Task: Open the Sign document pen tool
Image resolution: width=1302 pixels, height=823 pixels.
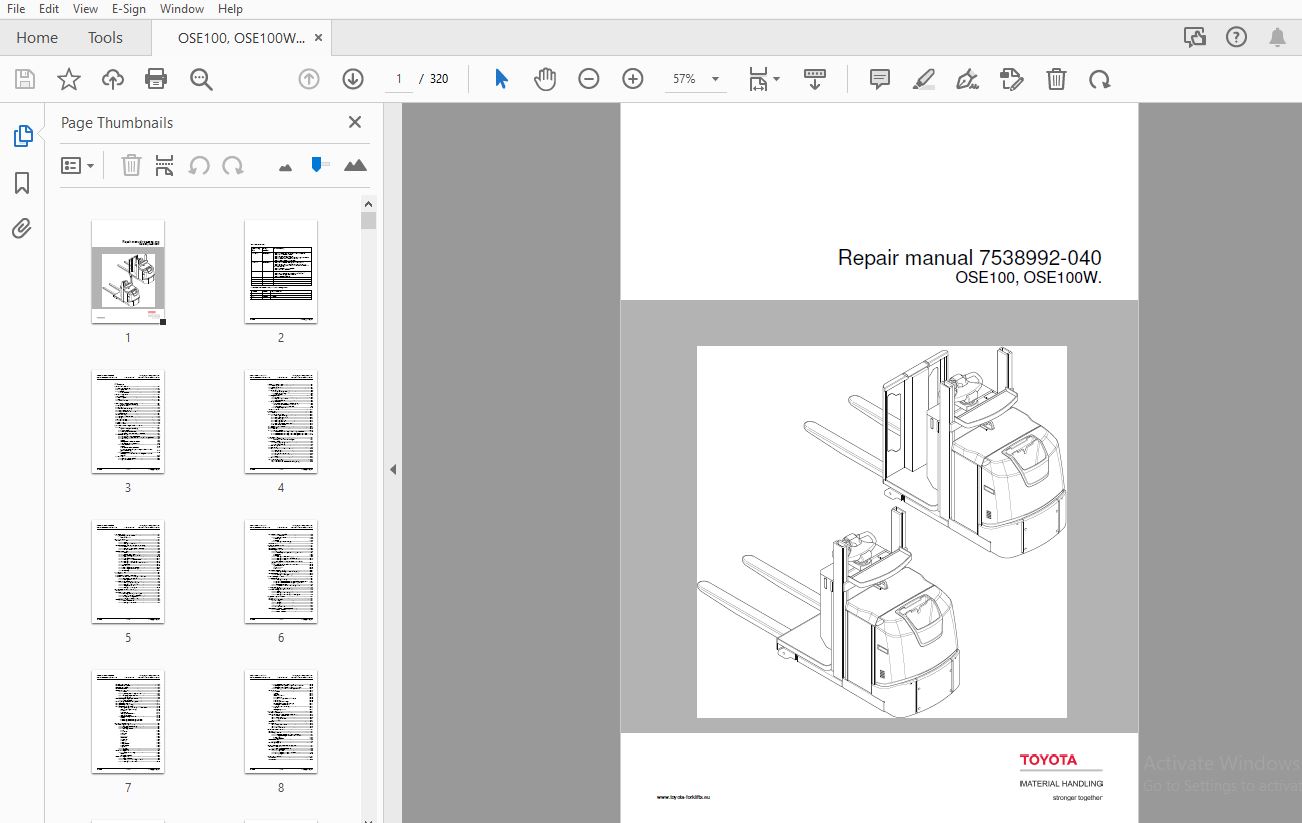Action: [967, 79]
